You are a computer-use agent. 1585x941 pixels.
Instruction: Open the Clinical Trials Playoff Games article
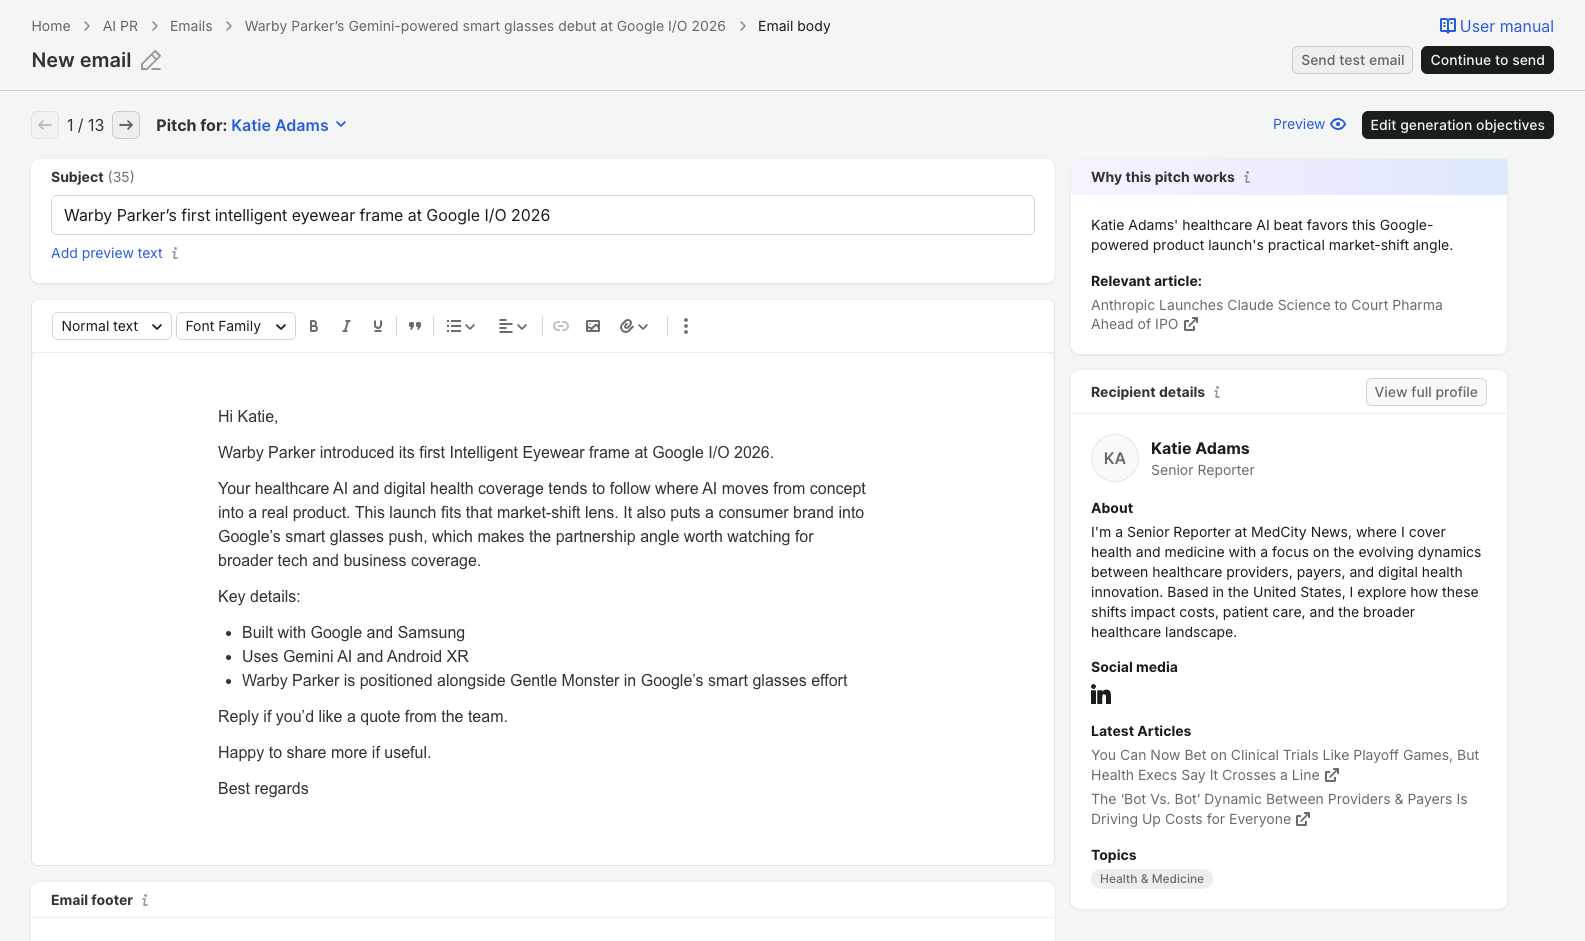point(1285,765)
